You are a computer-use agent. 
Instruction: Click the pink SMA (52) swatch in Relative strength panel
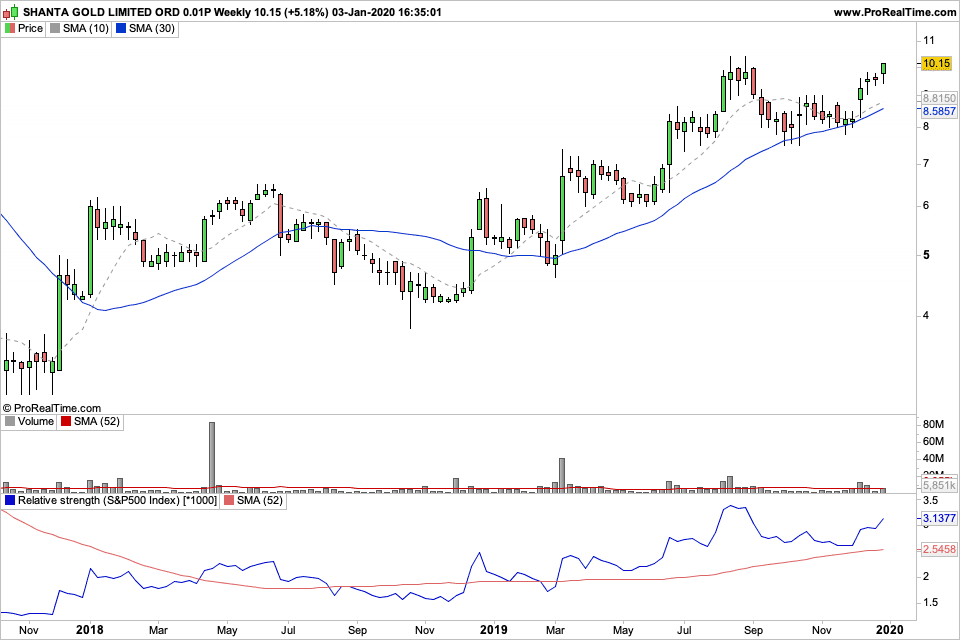tap(228, 500)
